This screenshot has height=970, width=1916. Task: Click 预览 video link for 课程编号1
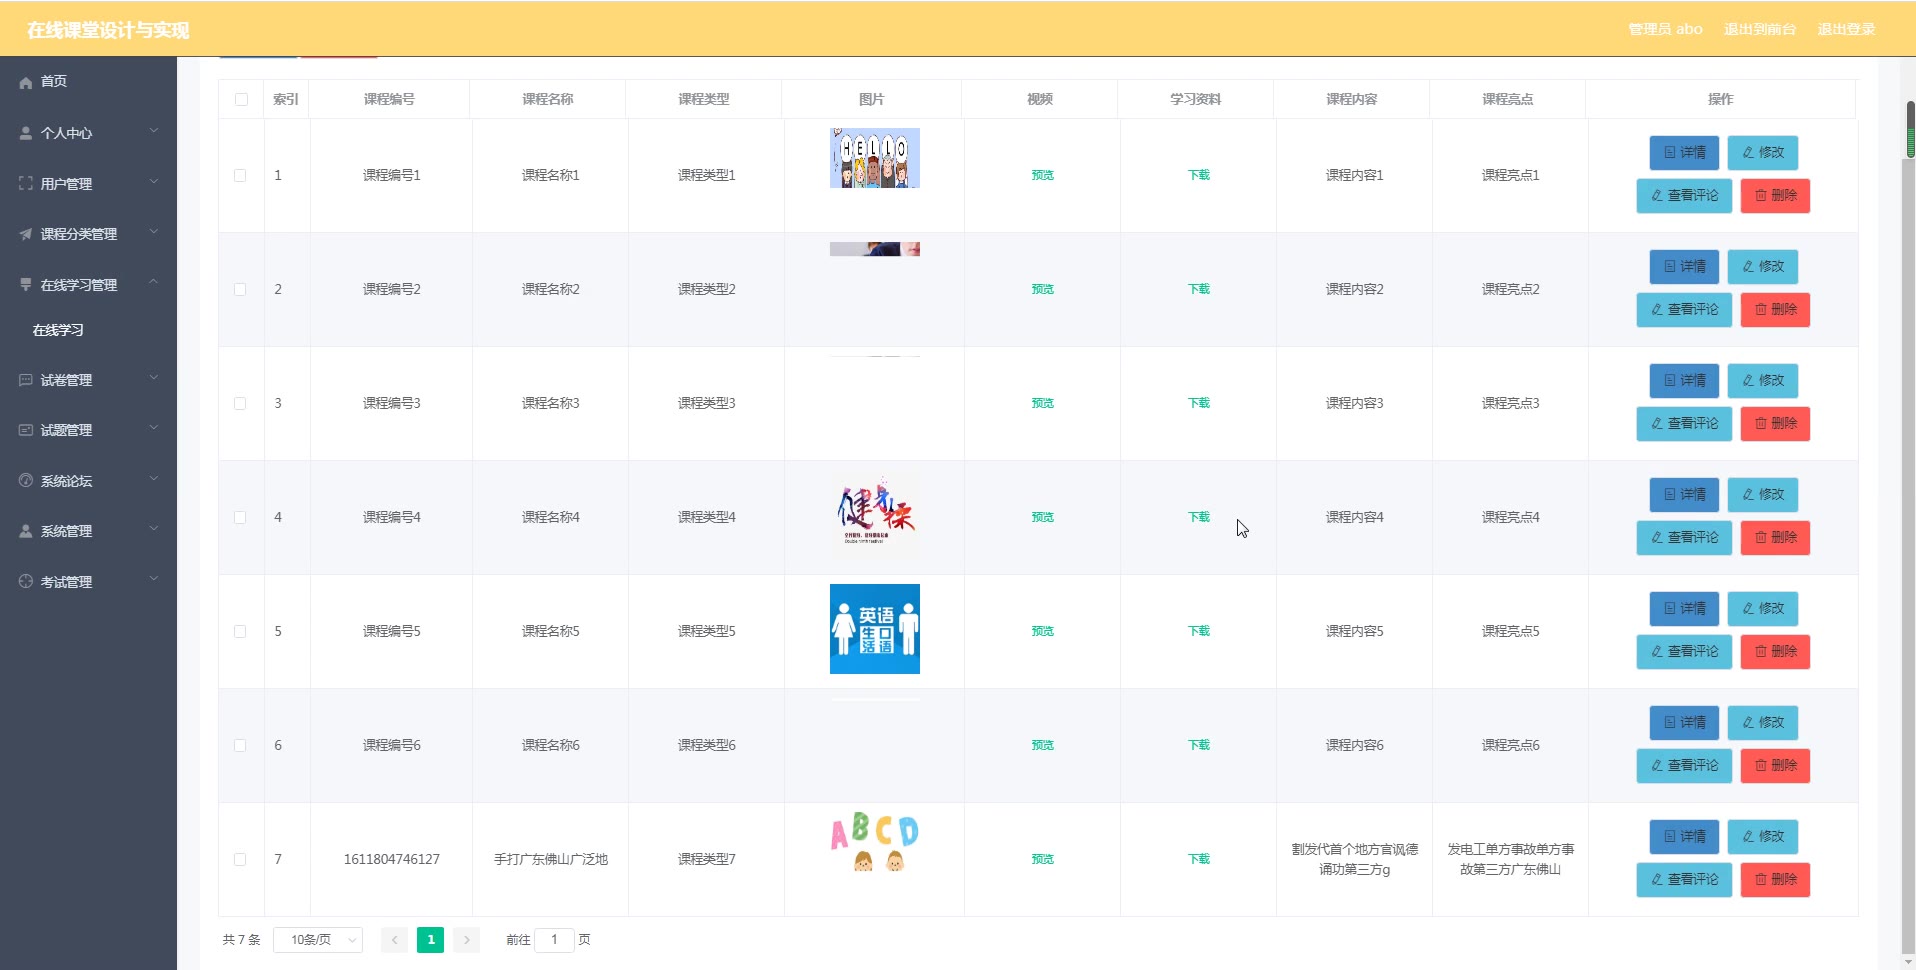(1042, 175)
